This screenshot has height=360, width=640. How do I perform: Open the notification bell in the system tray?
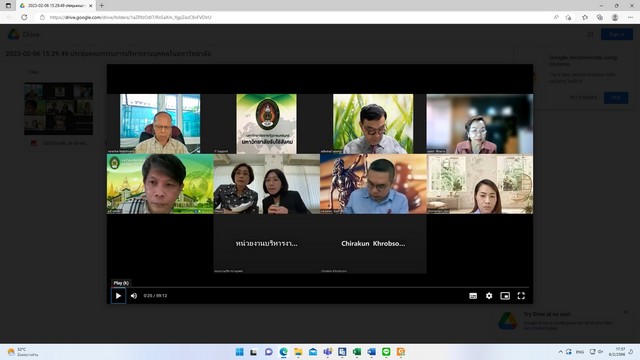tap(631, 352)
